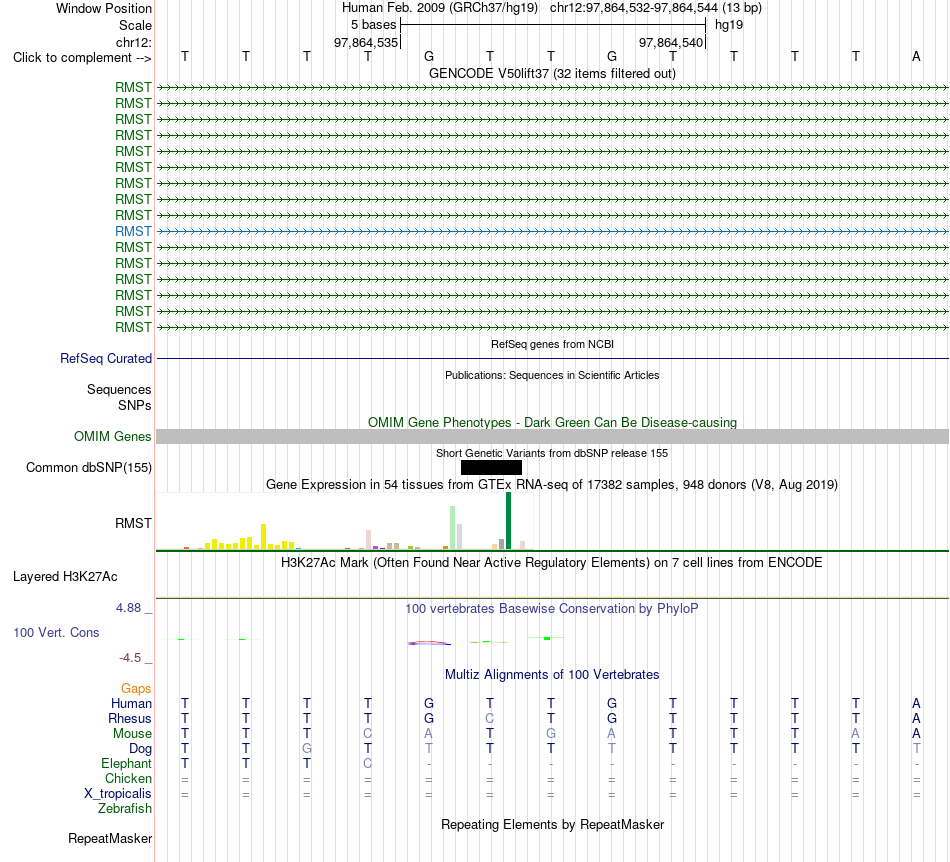The width and height of the screenshot is (950, 862).
Task: Click the RefSeq Curated track label
Action: (x=106, y=359)
